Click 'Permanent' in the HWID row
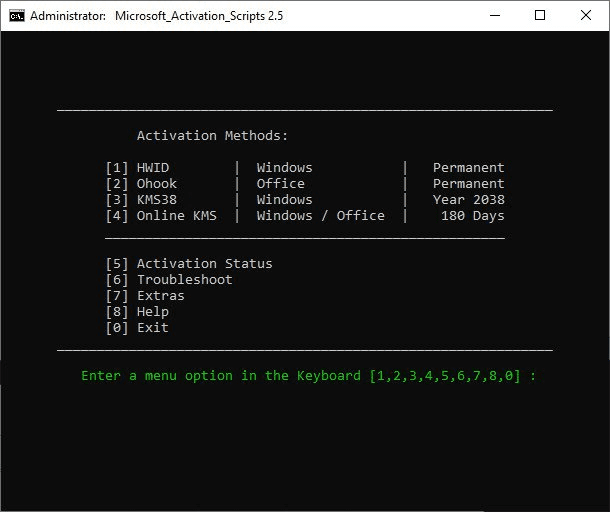 point(468,168)
